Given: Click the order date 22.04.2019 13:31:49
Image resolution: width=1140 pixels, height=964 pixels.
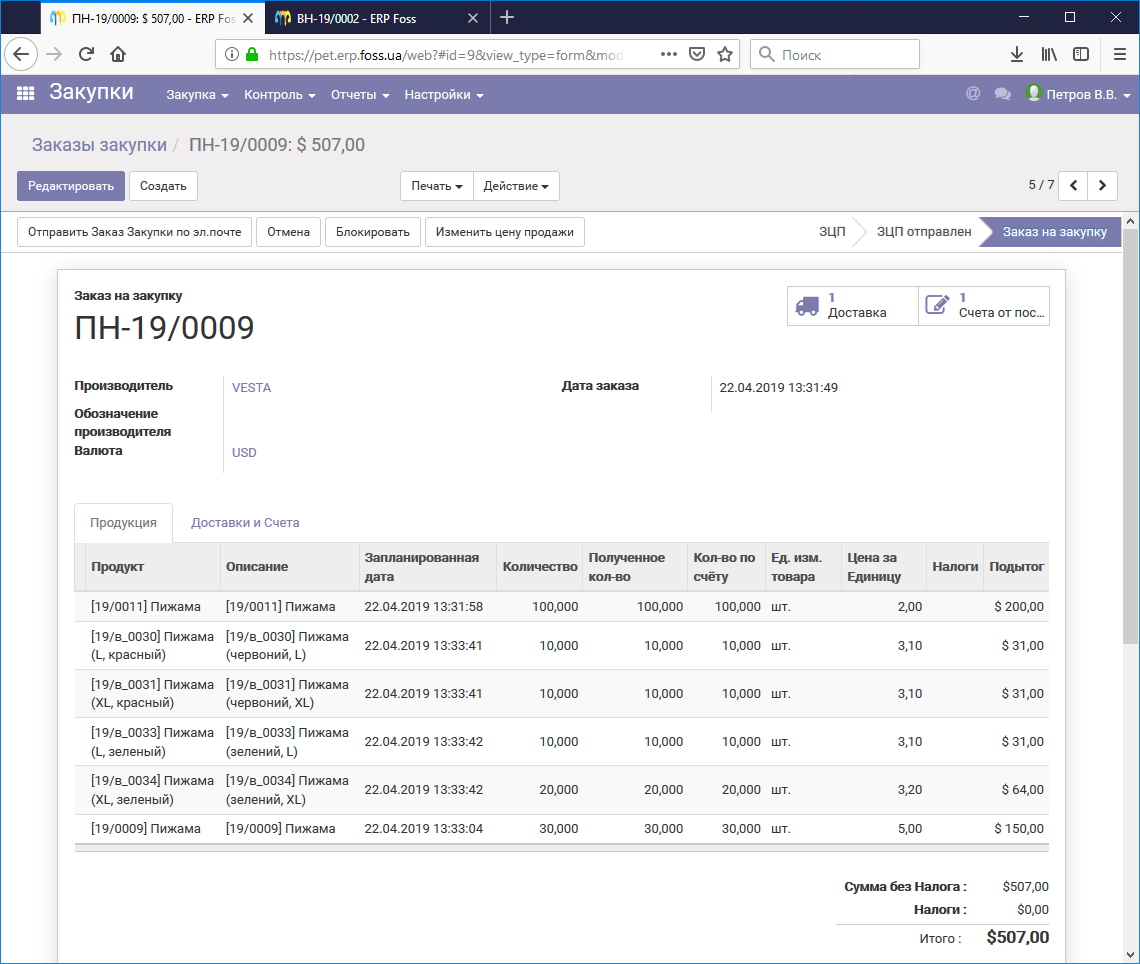Looking at the screenshot, I should tap(778, 387).
